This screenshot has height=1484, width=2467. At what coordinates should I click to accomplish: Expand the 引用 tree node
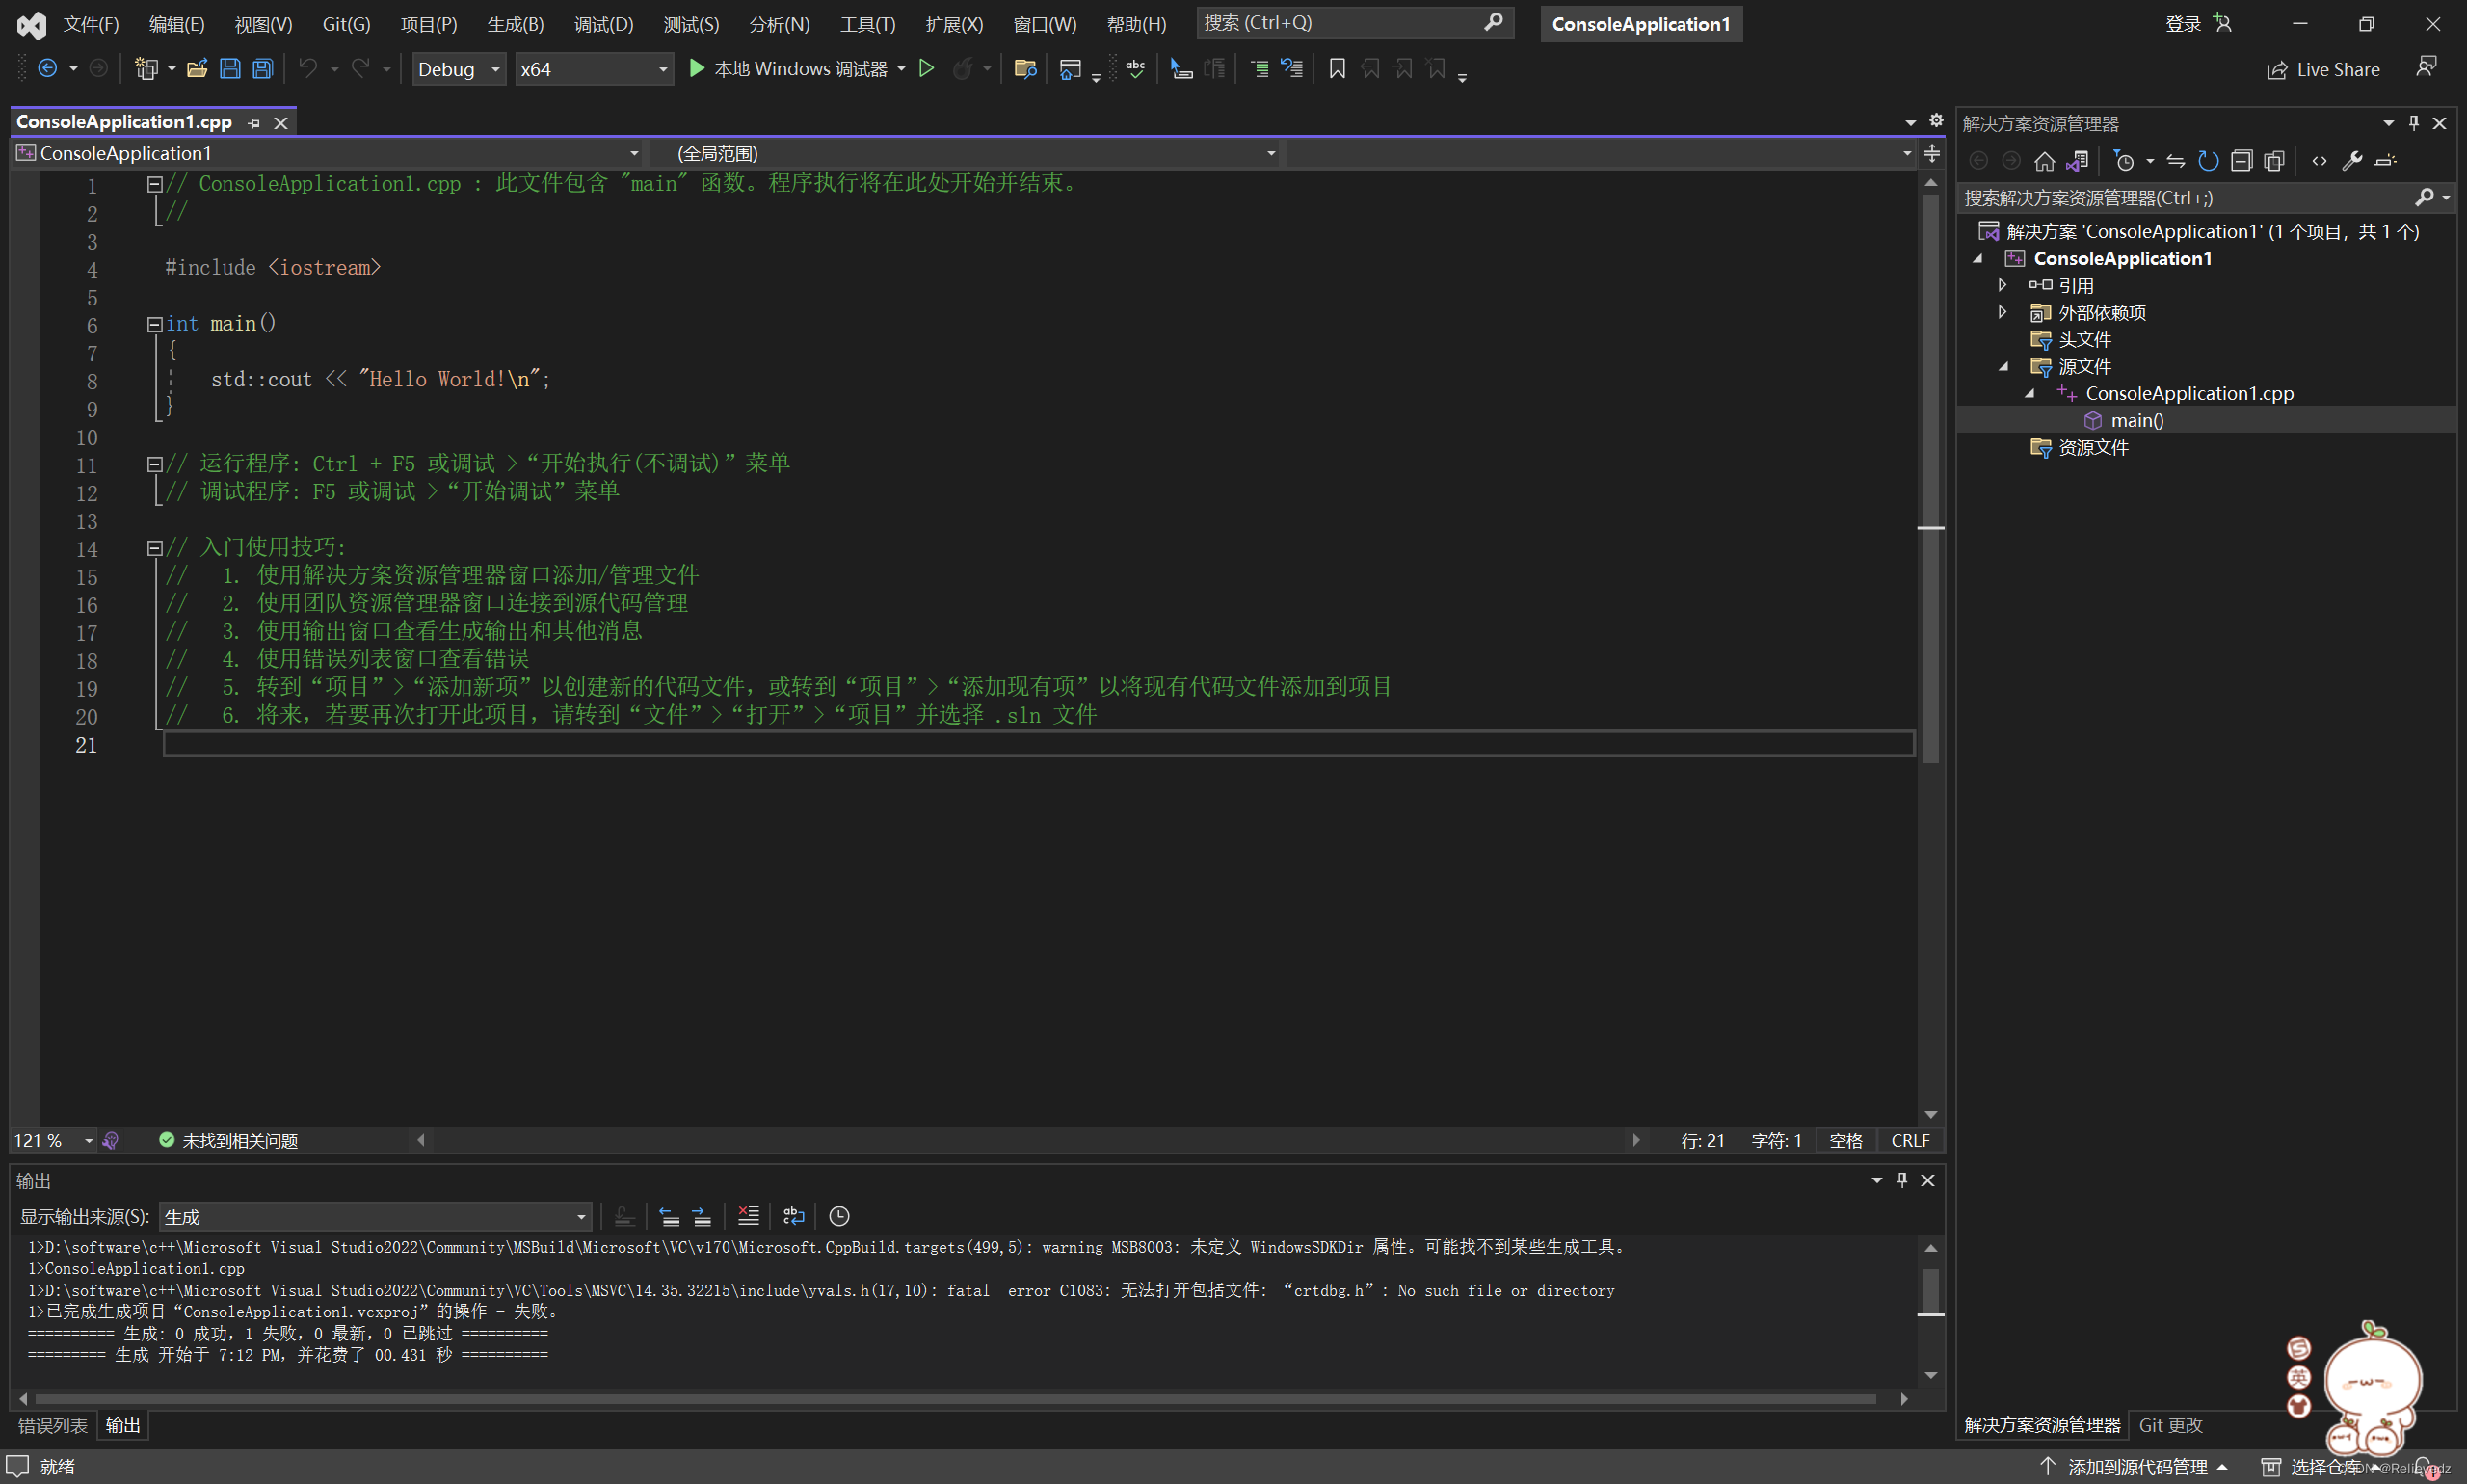(x=2003, y=285)
